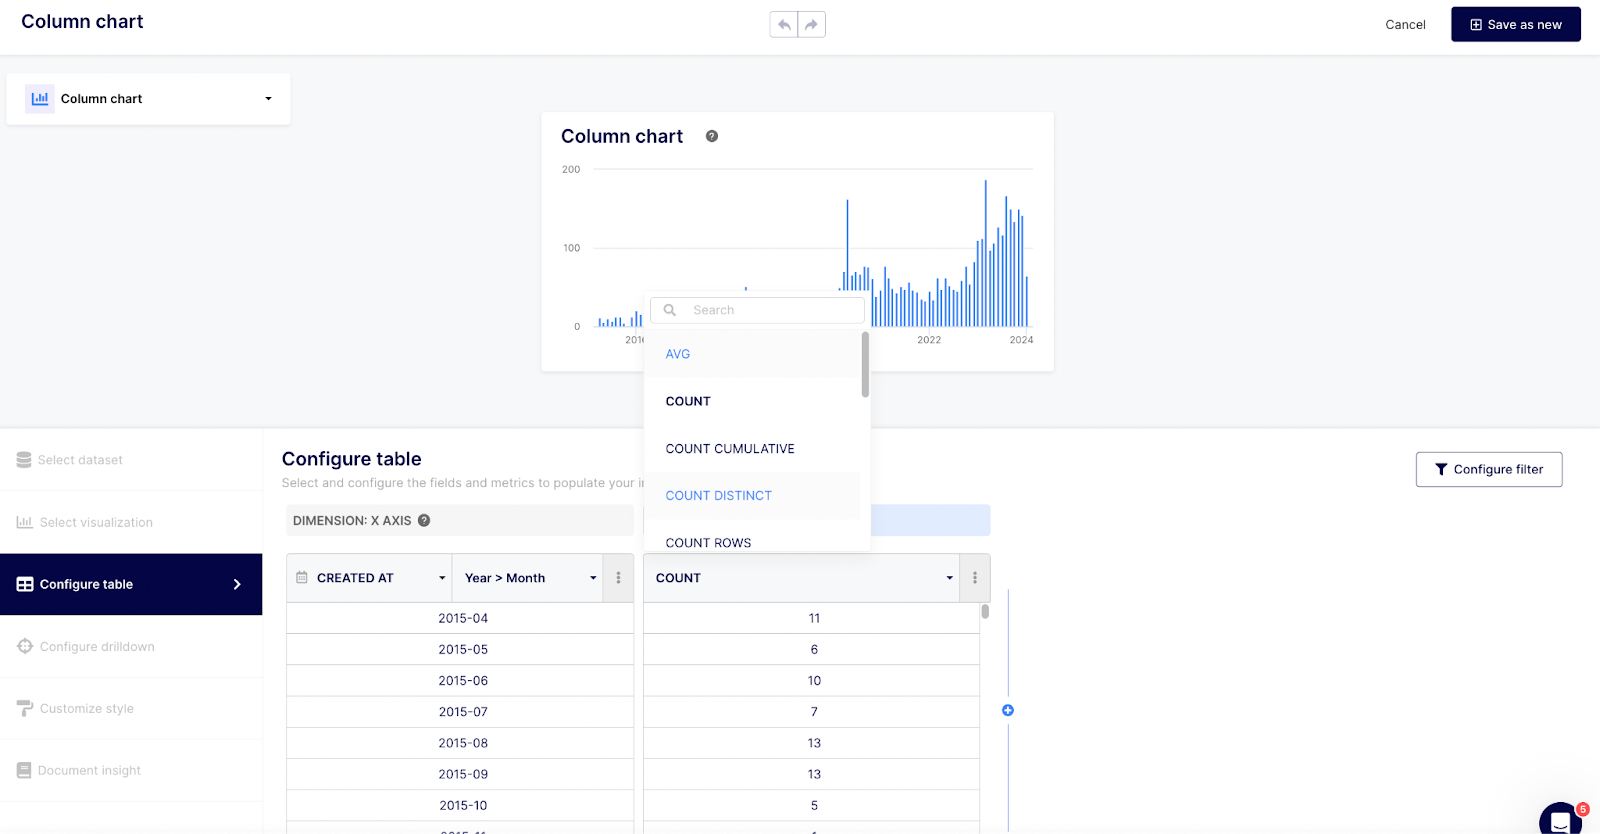
Task: Open the Configure filter button
Action: (x=1488, y=469)
